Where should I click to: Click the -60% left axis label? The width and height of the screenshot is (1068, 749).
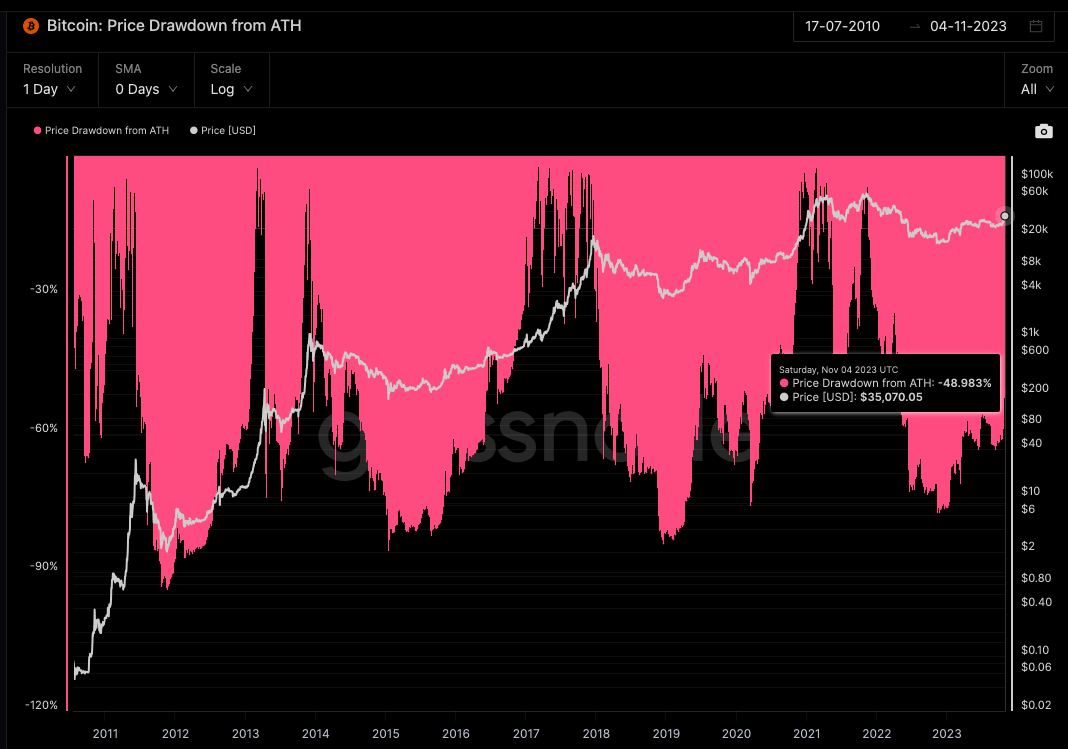click(44, 428)
